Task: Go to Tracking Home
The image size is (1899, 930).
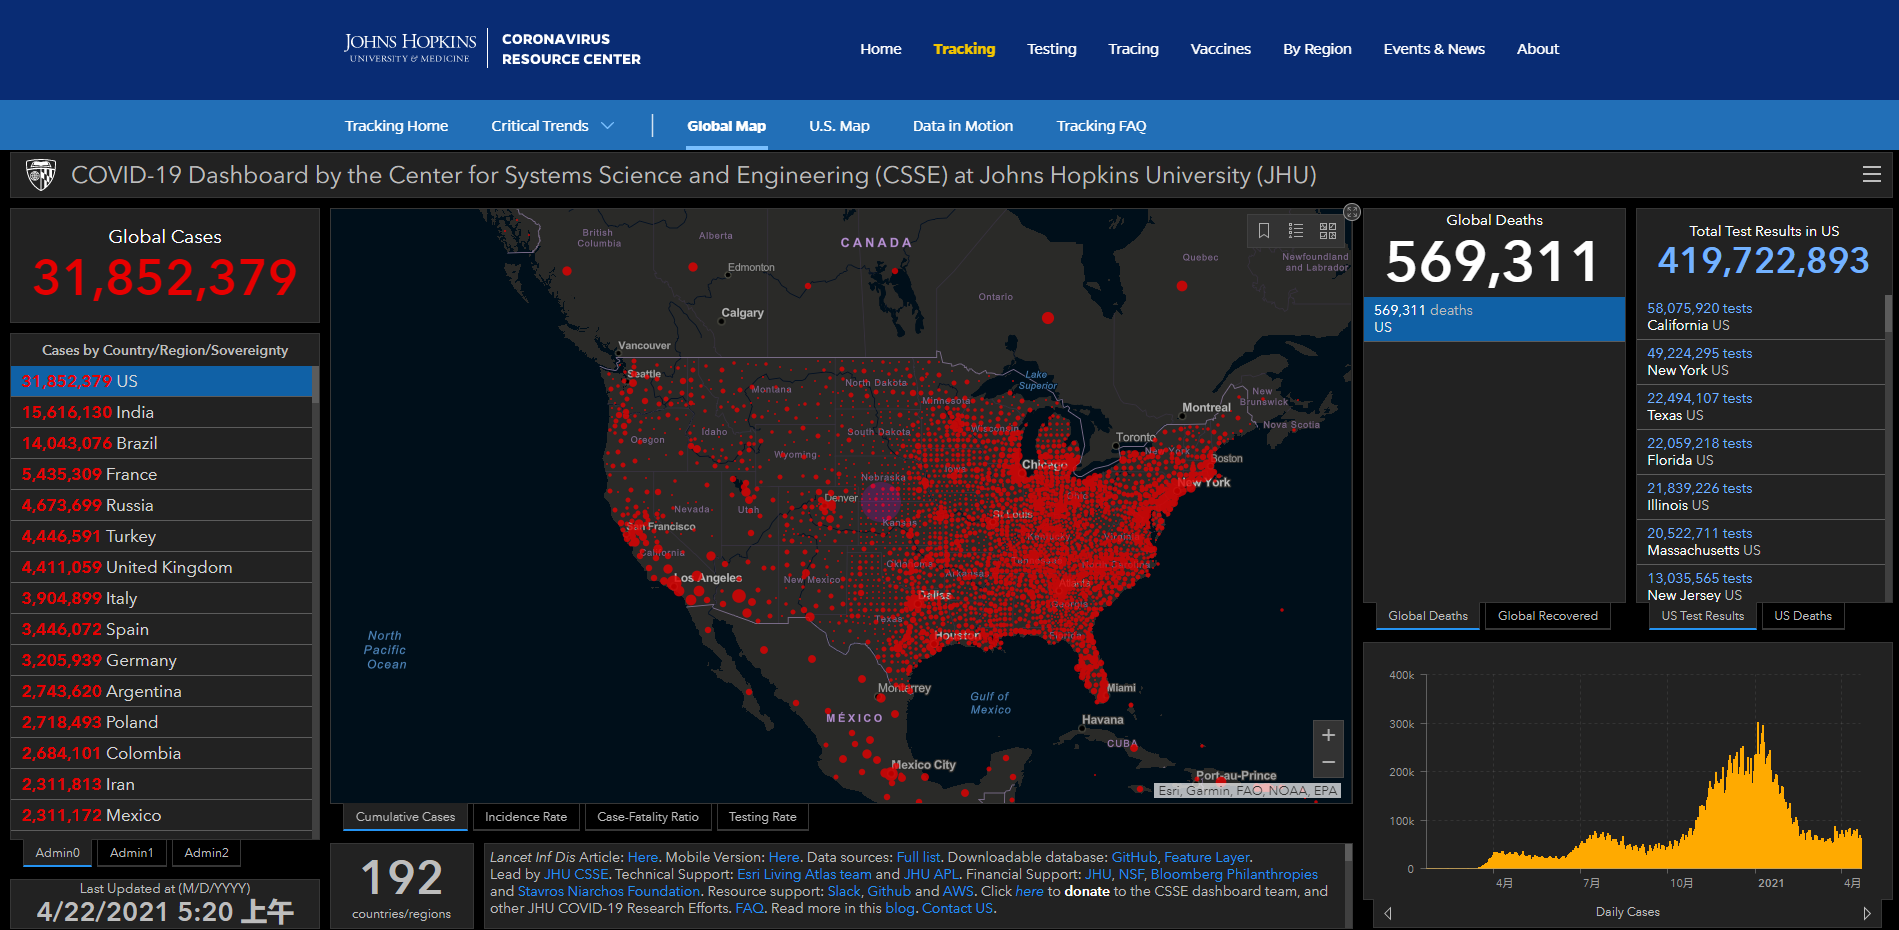Action: [x=396, y=126]
